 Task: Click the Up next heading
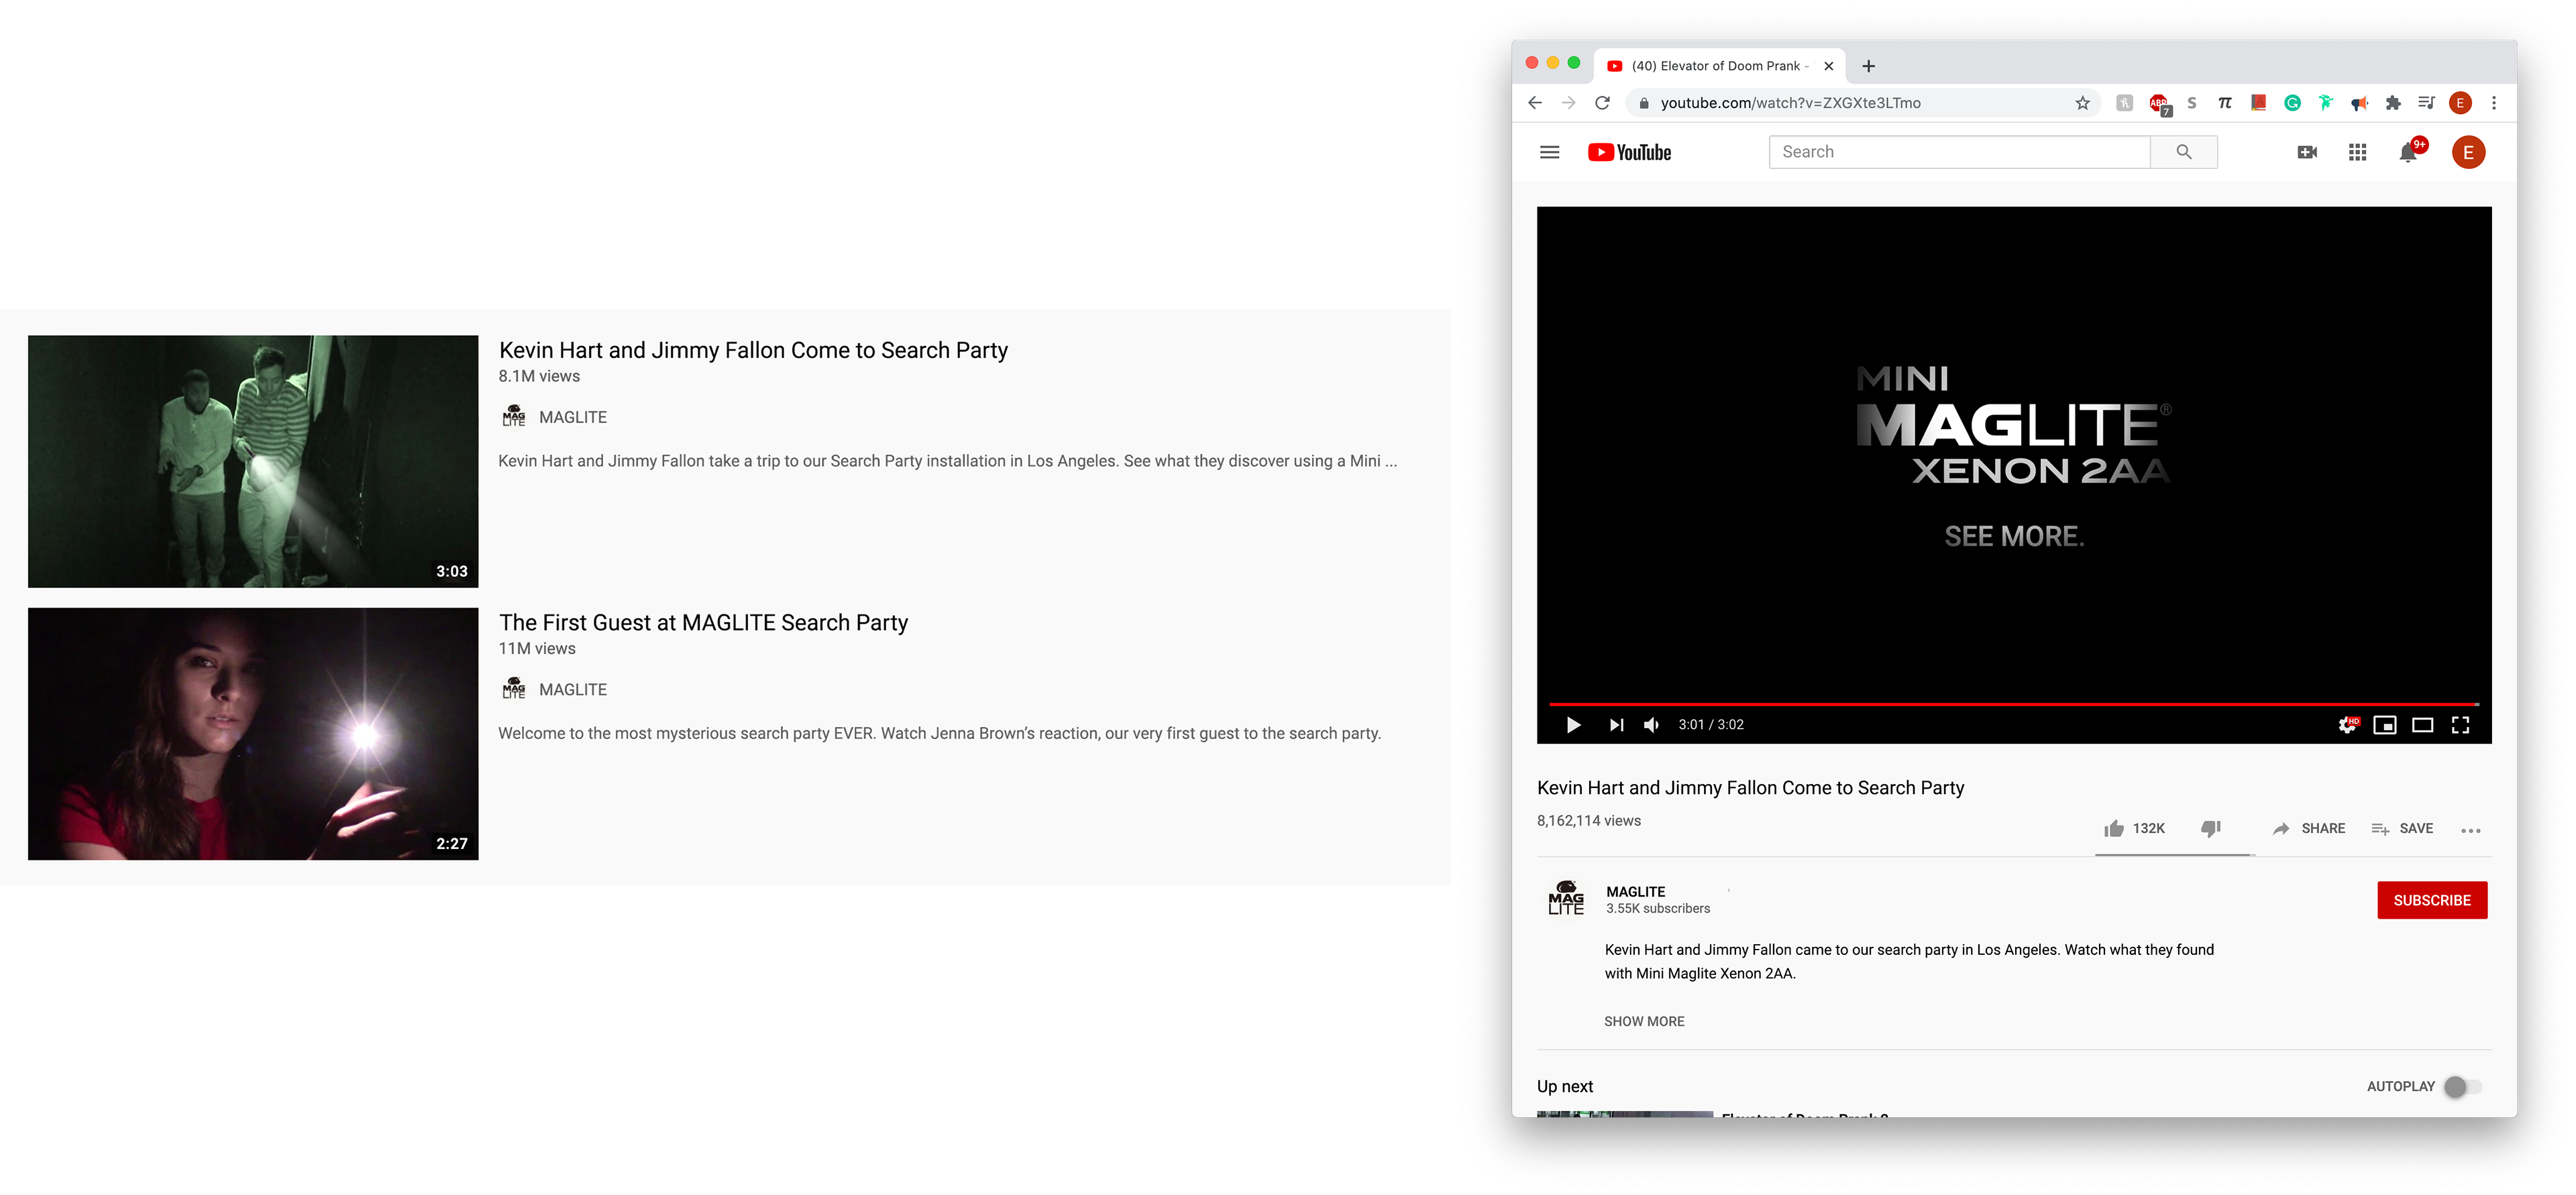(1565, 1087)
